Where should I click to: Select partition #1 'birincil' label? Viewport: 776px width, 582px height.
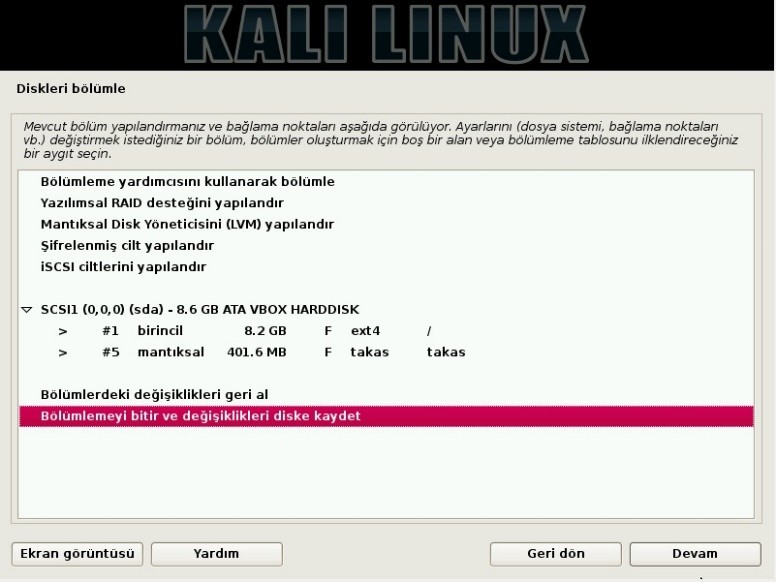160,331
